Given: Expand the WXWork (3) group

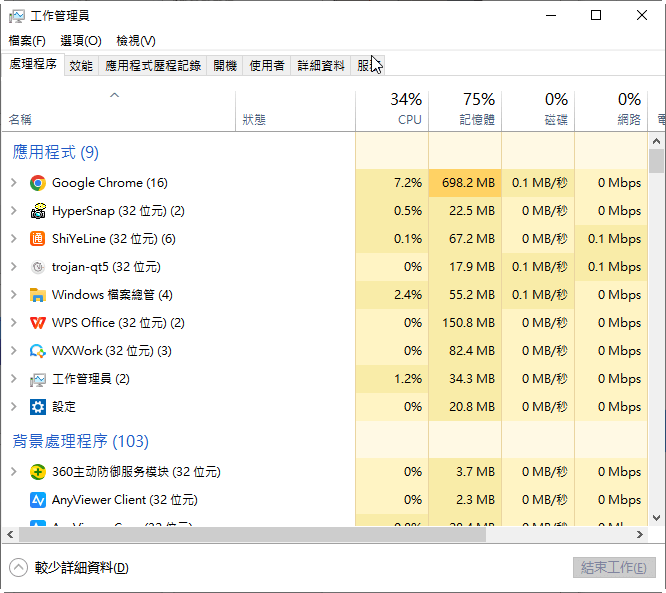Looking at the screenshot, I should pos(14,351).
